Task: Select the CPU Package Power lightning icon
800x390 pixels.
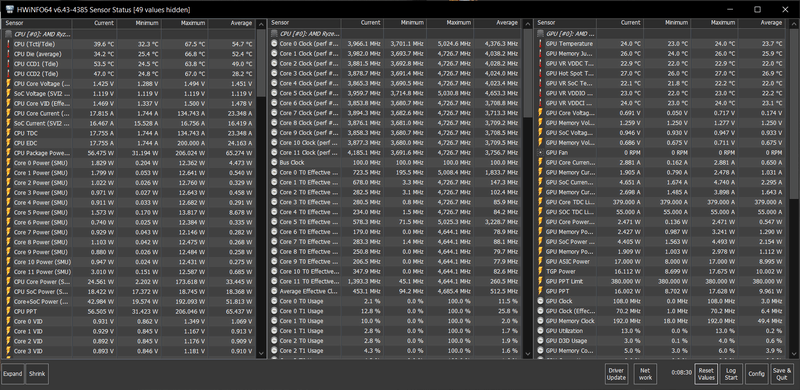Action: point(8,153)
